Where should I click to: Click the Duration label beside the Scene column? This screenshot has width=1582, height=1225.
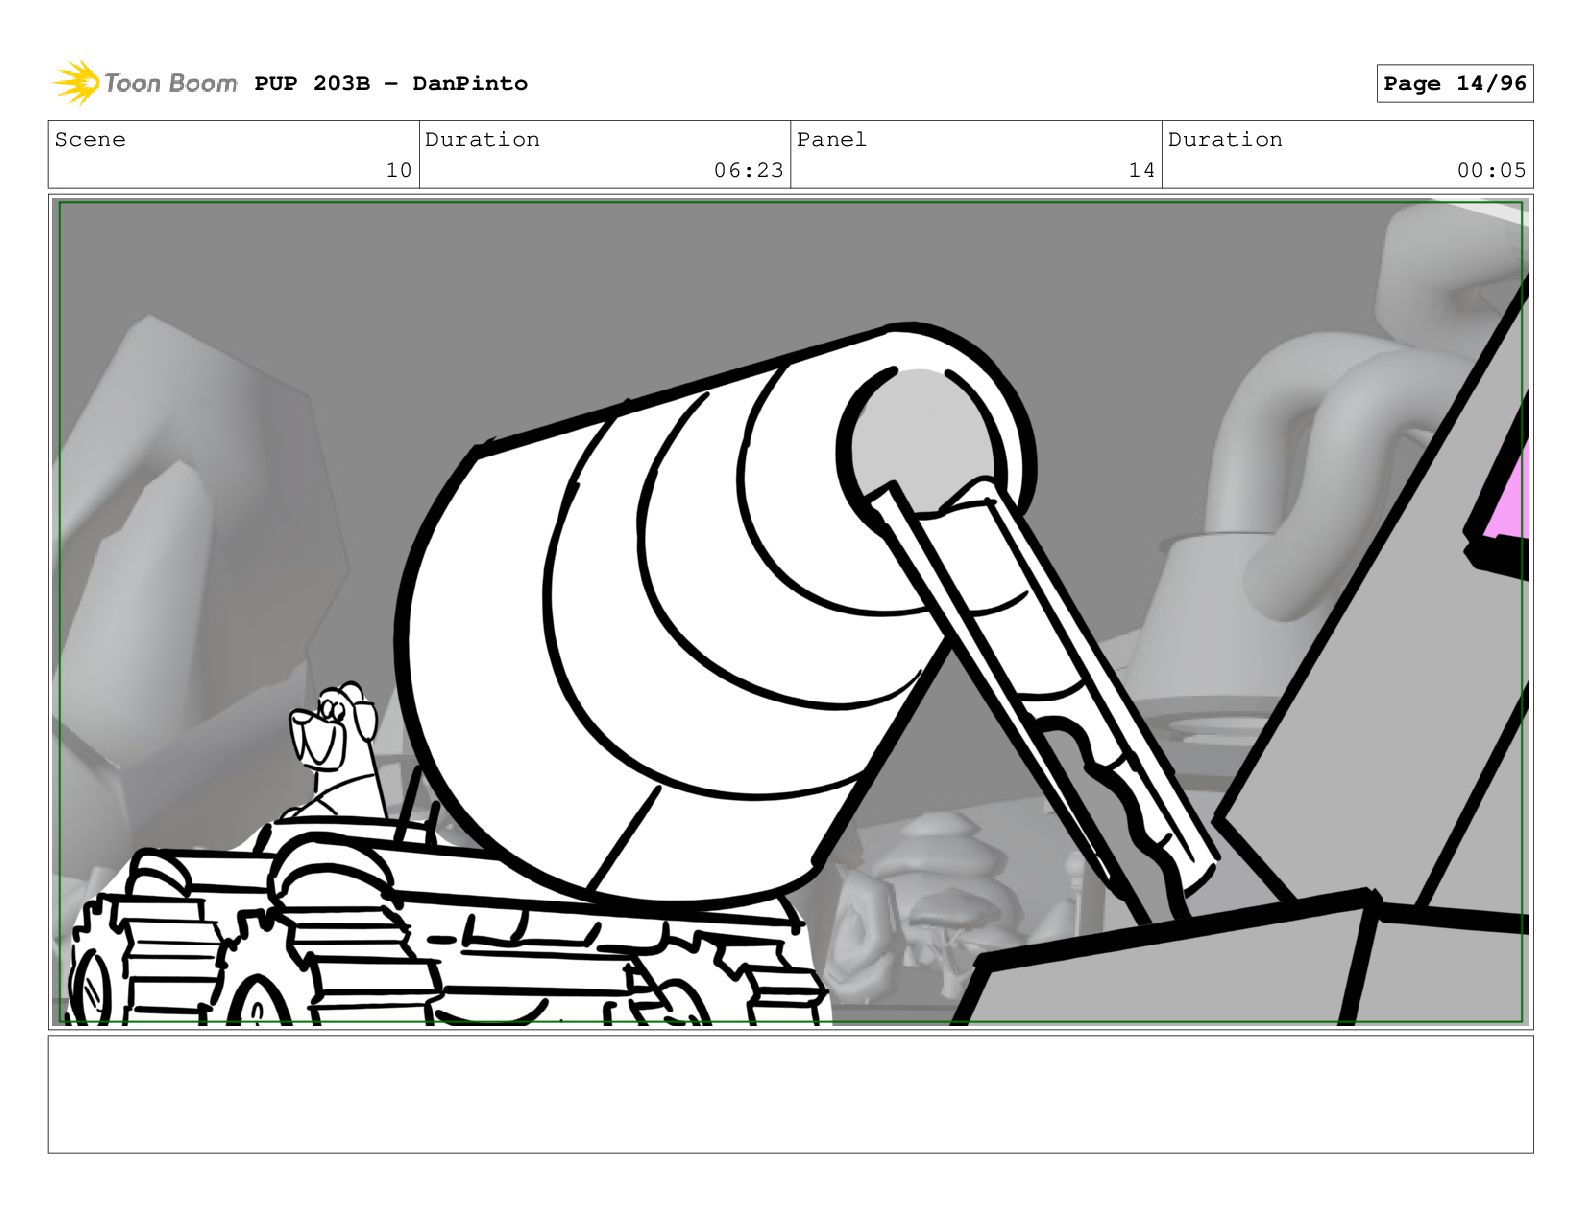click(483, 140)
